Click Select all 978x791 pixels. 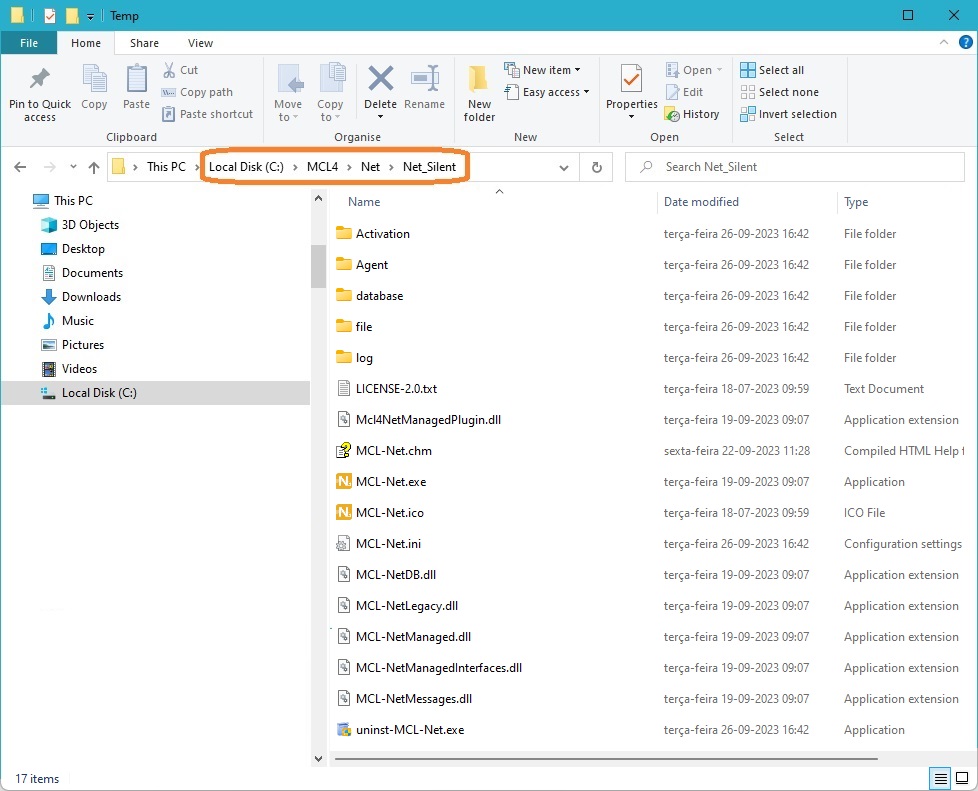772,70
